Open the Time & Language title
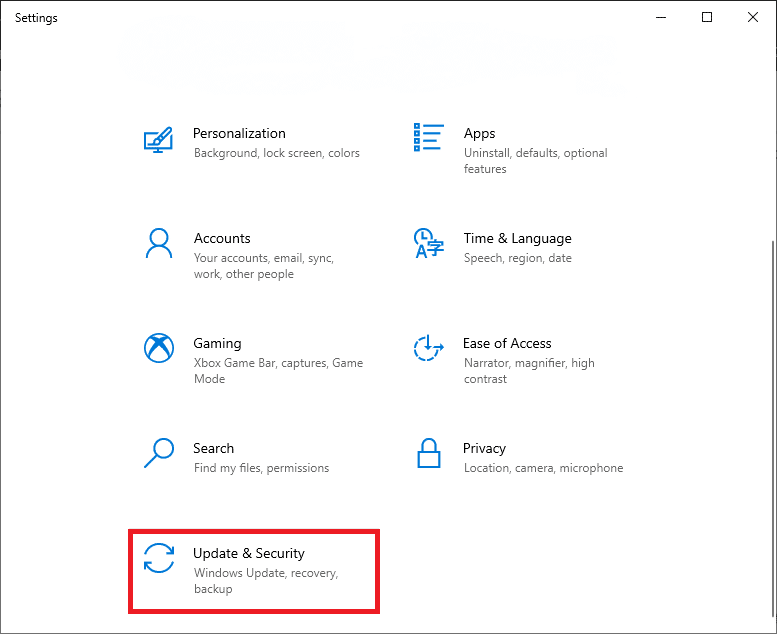Screen dimensions: 777x634 click(x=517, y=238)
